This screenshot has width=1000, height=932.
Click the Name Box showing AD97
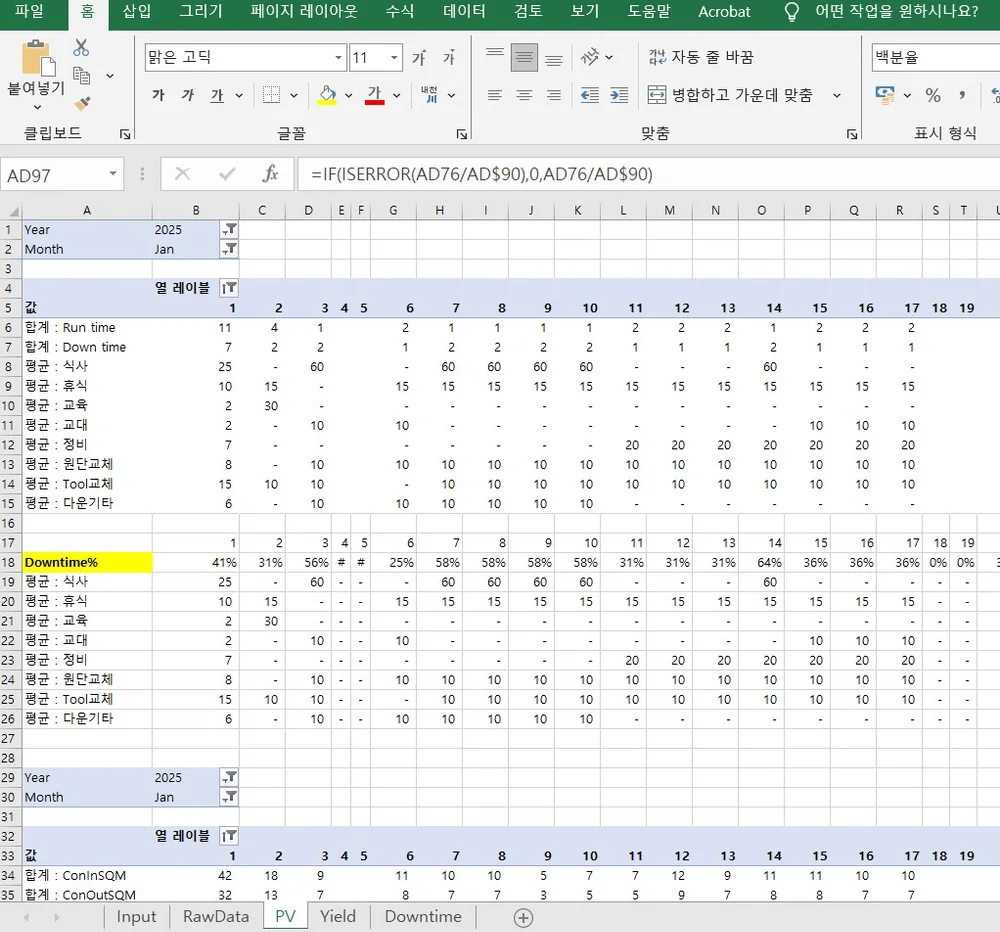[x=62, y=175]
